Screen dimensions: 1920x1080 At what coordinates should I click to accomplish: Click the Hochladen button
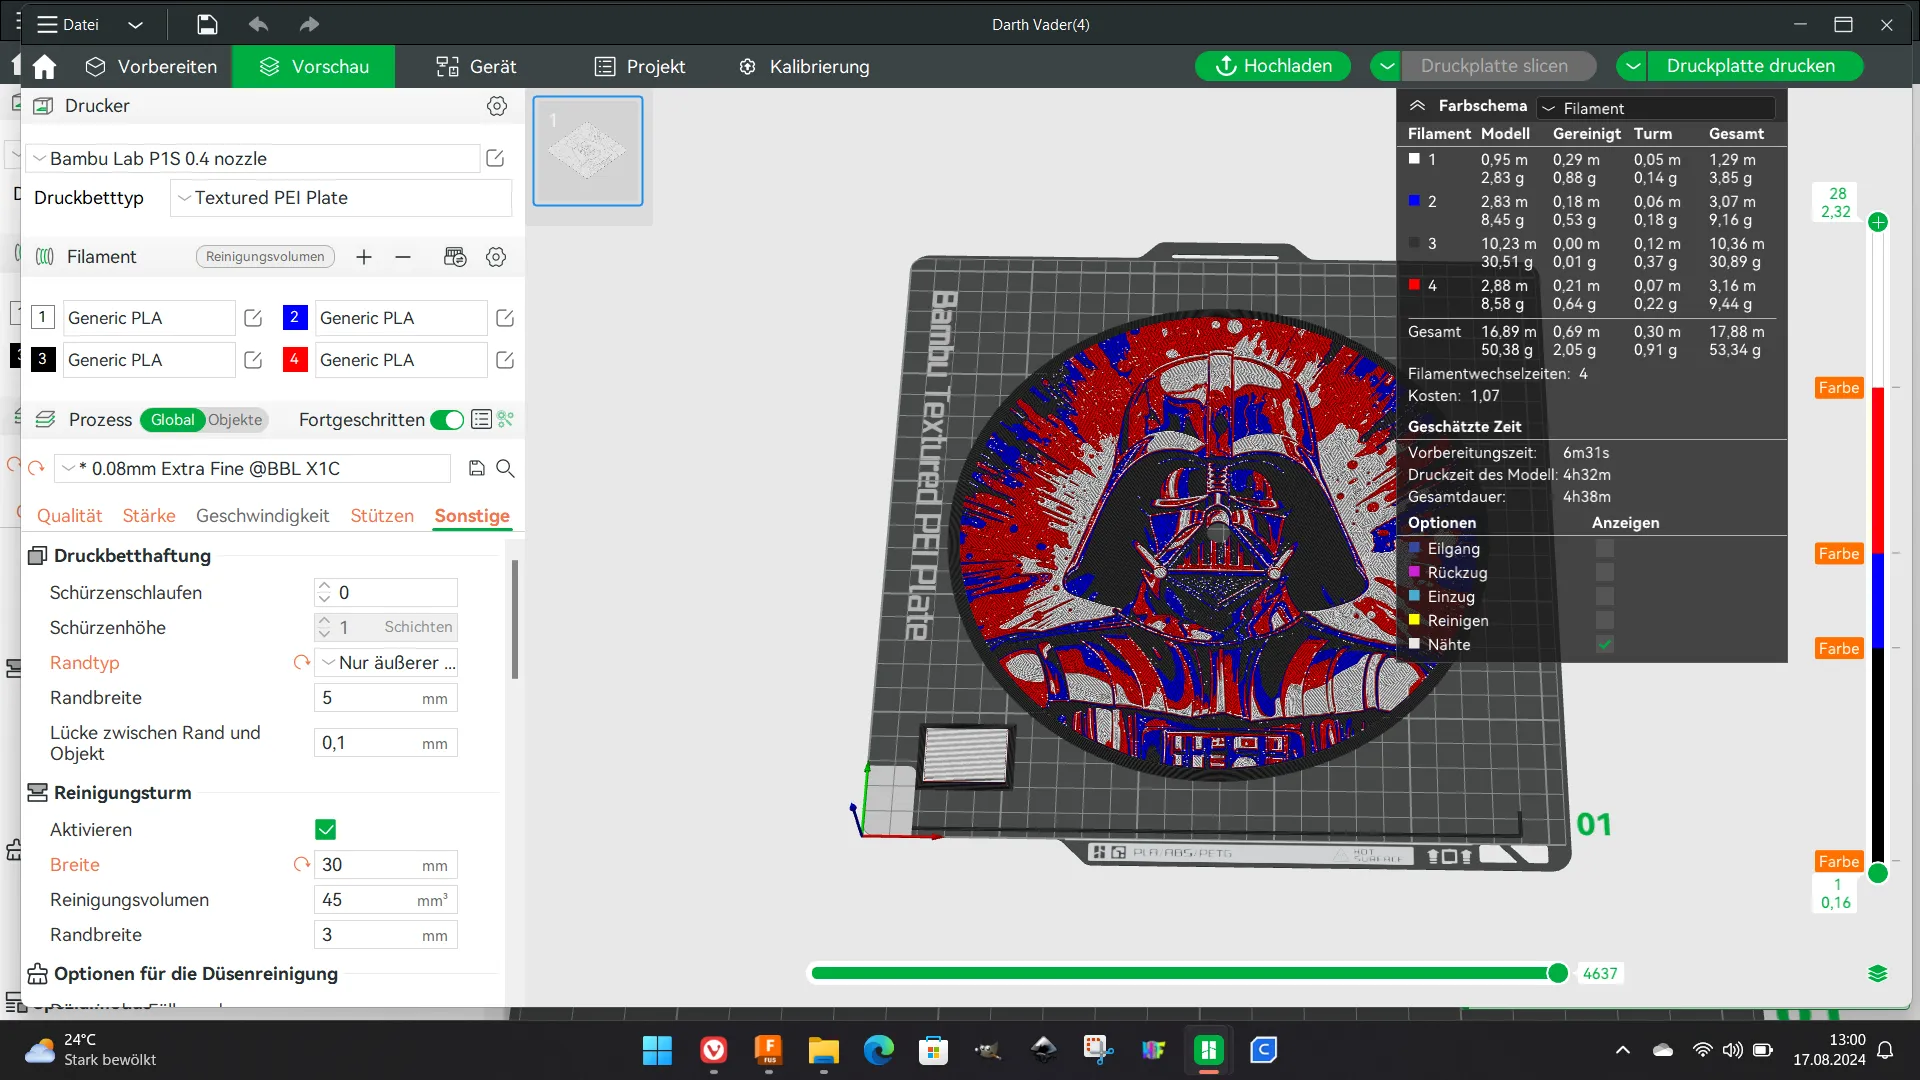pyautogui.click(x=1273, y=66)
